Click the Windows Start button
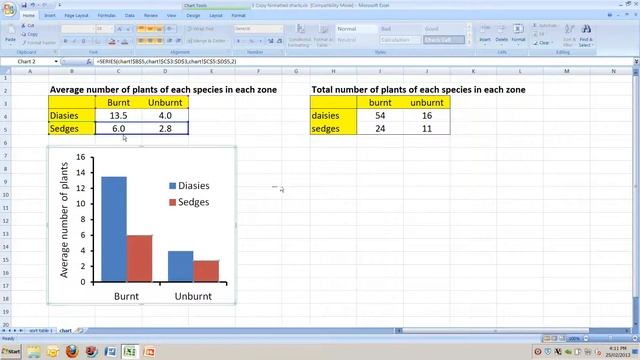Image resolution: width=640 pixels, height=360 pixels. 11,351
